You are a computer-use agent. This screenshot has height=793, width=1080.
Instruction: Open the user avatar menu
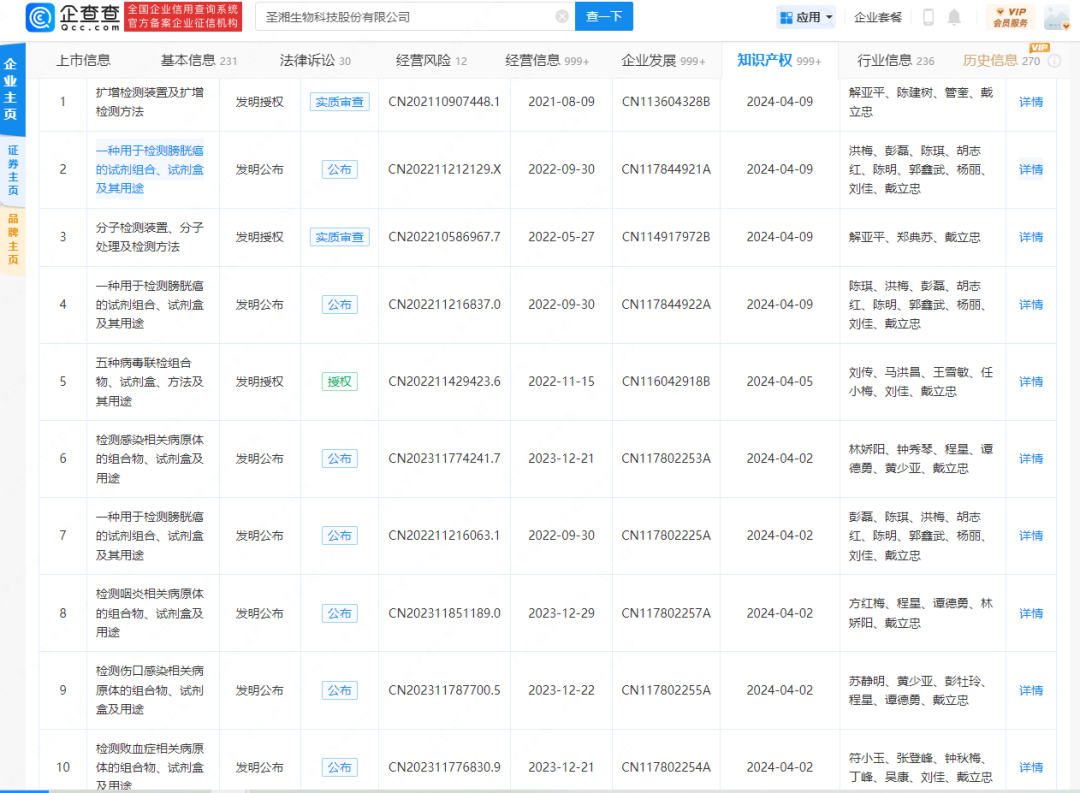(x=1057, y=17)
